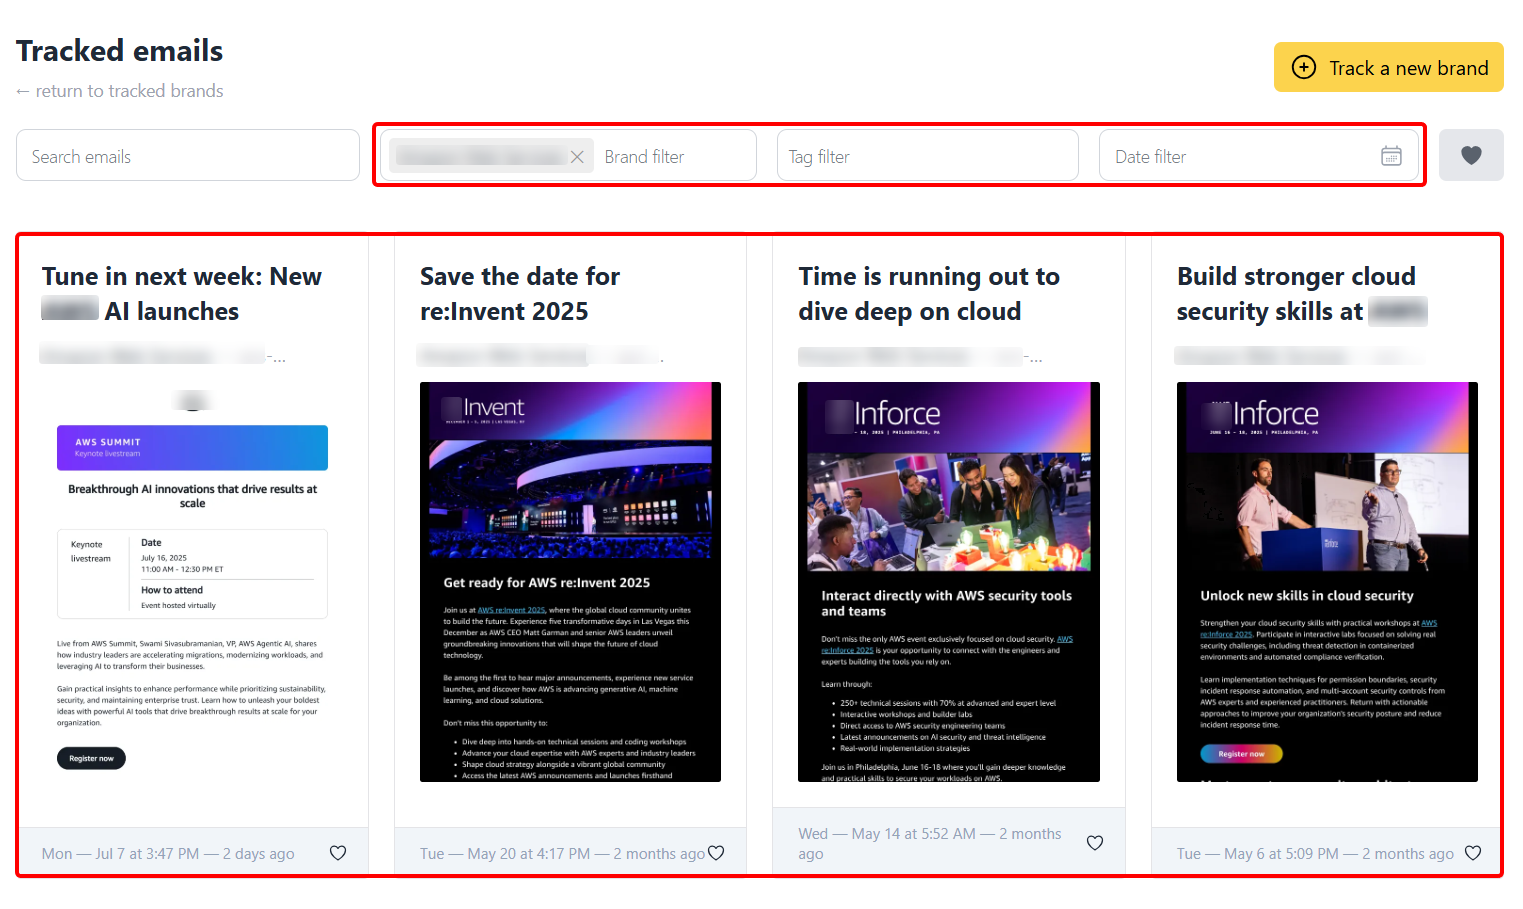
Task: Favorite the 'Build stronger cloud security' email
Action: [x=1473, y=853]
